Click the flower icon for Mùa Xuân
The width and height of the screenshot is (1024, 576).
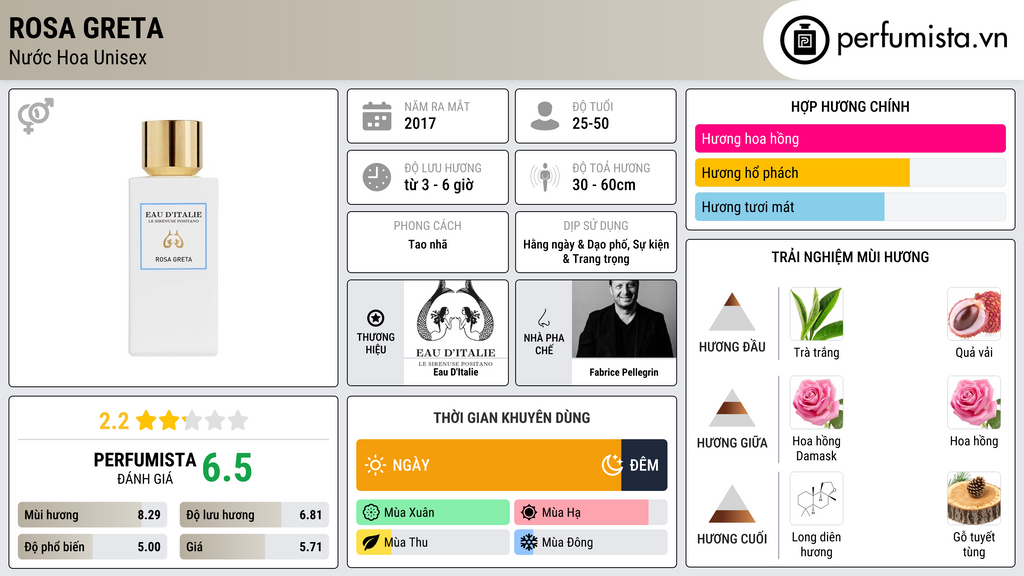click(371, 513)
